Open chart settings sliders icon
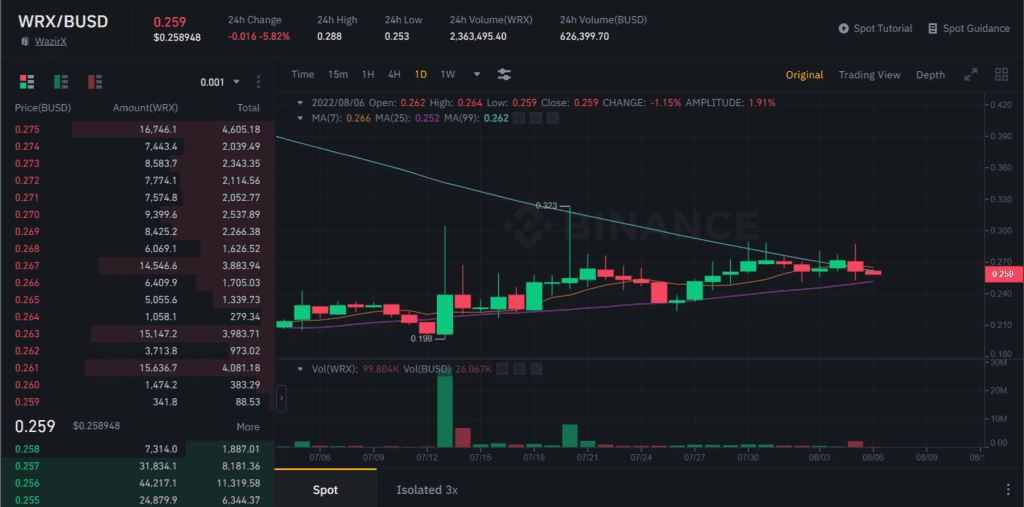This screenshot has height=507, width=1024. click(x=504, y=74)
